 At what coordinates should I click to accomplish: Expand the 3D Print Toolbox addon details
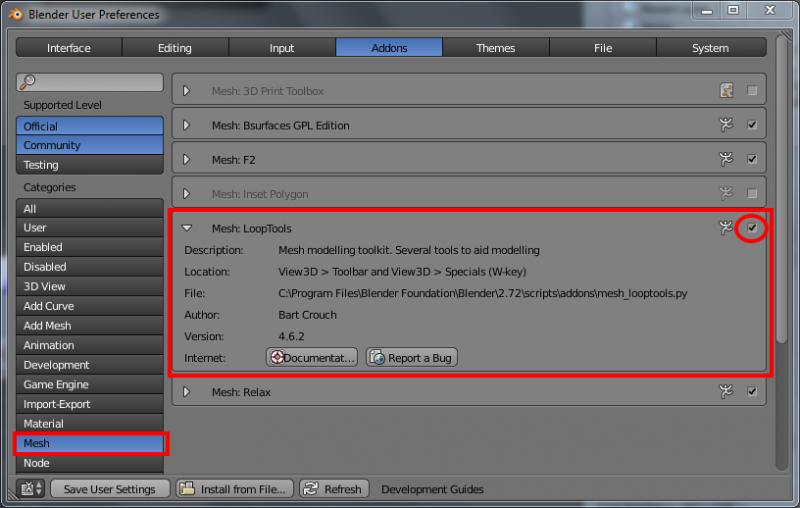[x=187, y=91]
